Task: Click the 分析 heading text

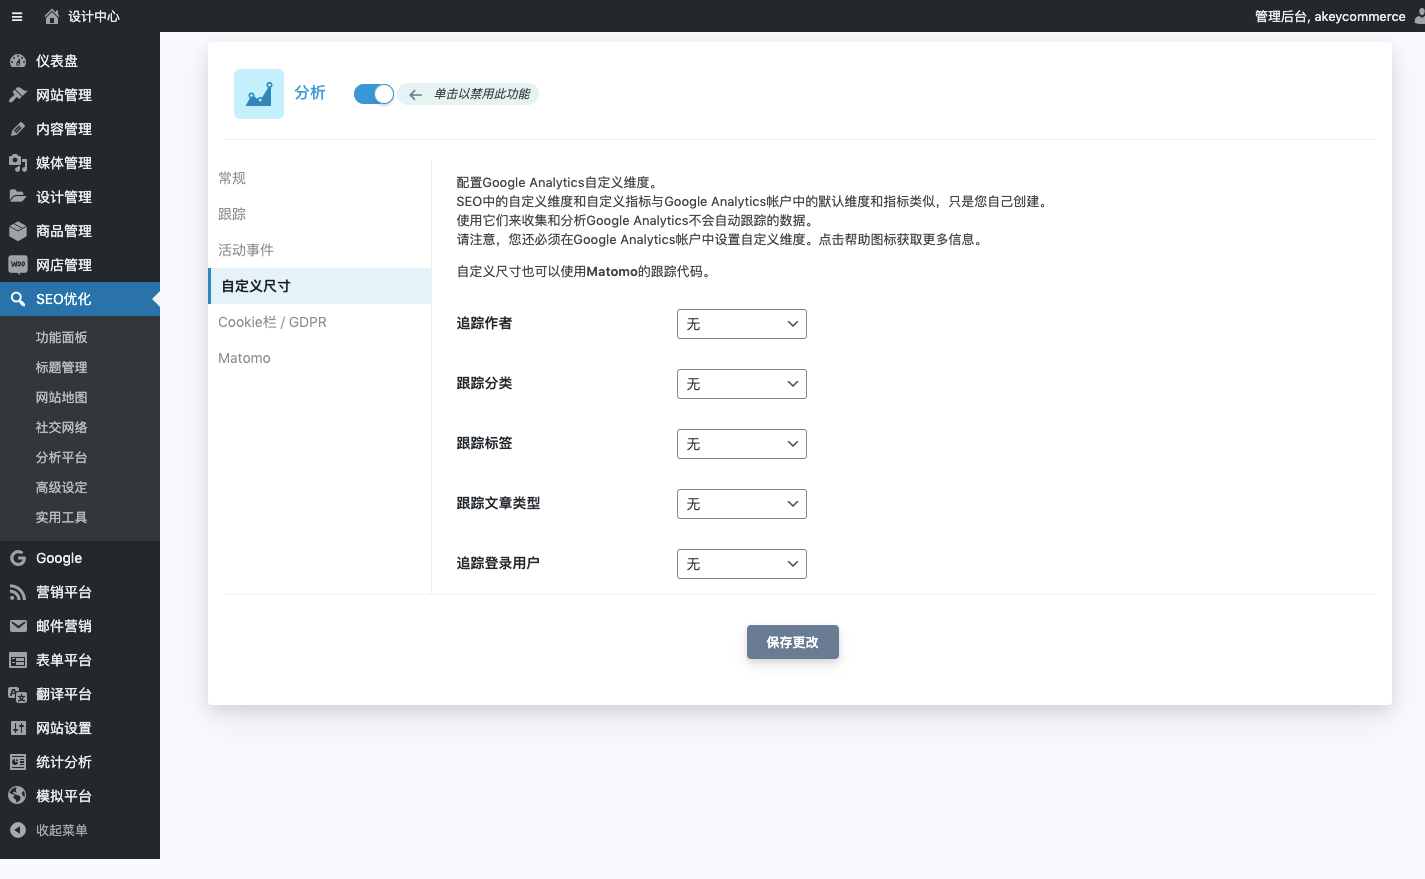Action: pos(310,93)
